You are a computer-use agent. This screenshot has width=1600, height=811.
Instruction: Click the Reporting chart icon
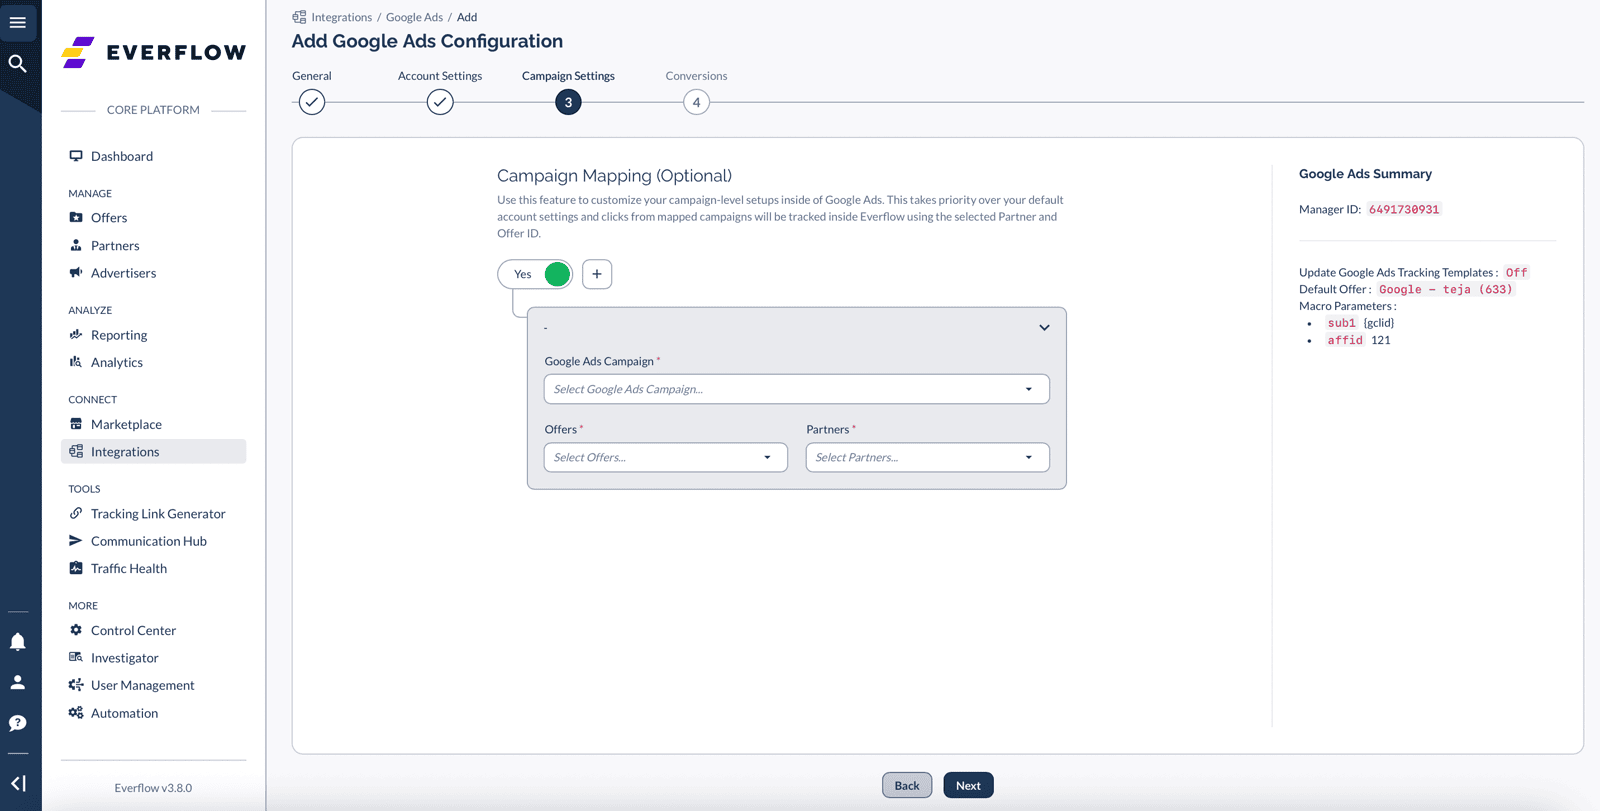(76, 335)
